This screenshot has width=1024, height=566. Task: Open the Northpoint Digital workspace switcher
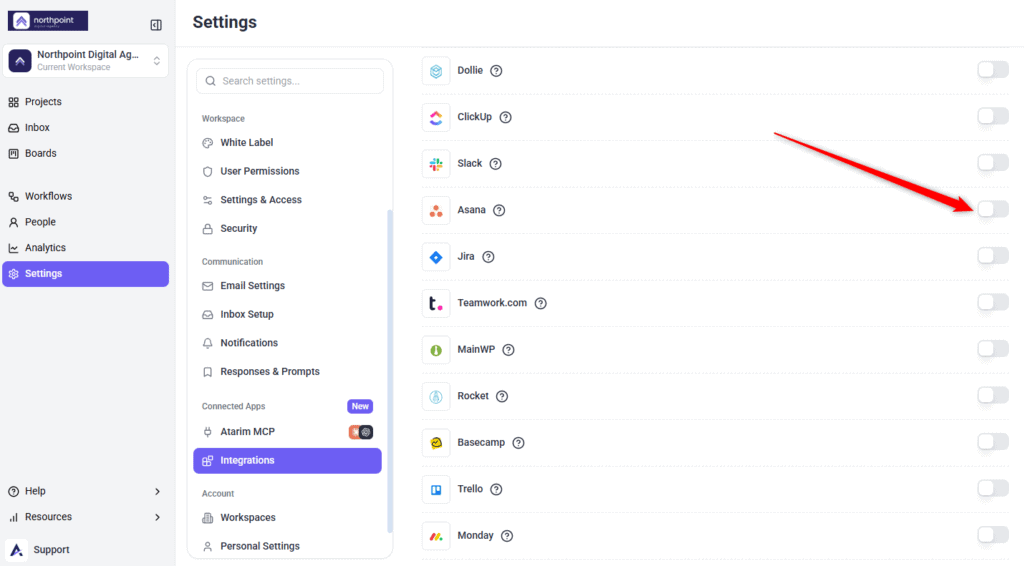pos(86,61)
